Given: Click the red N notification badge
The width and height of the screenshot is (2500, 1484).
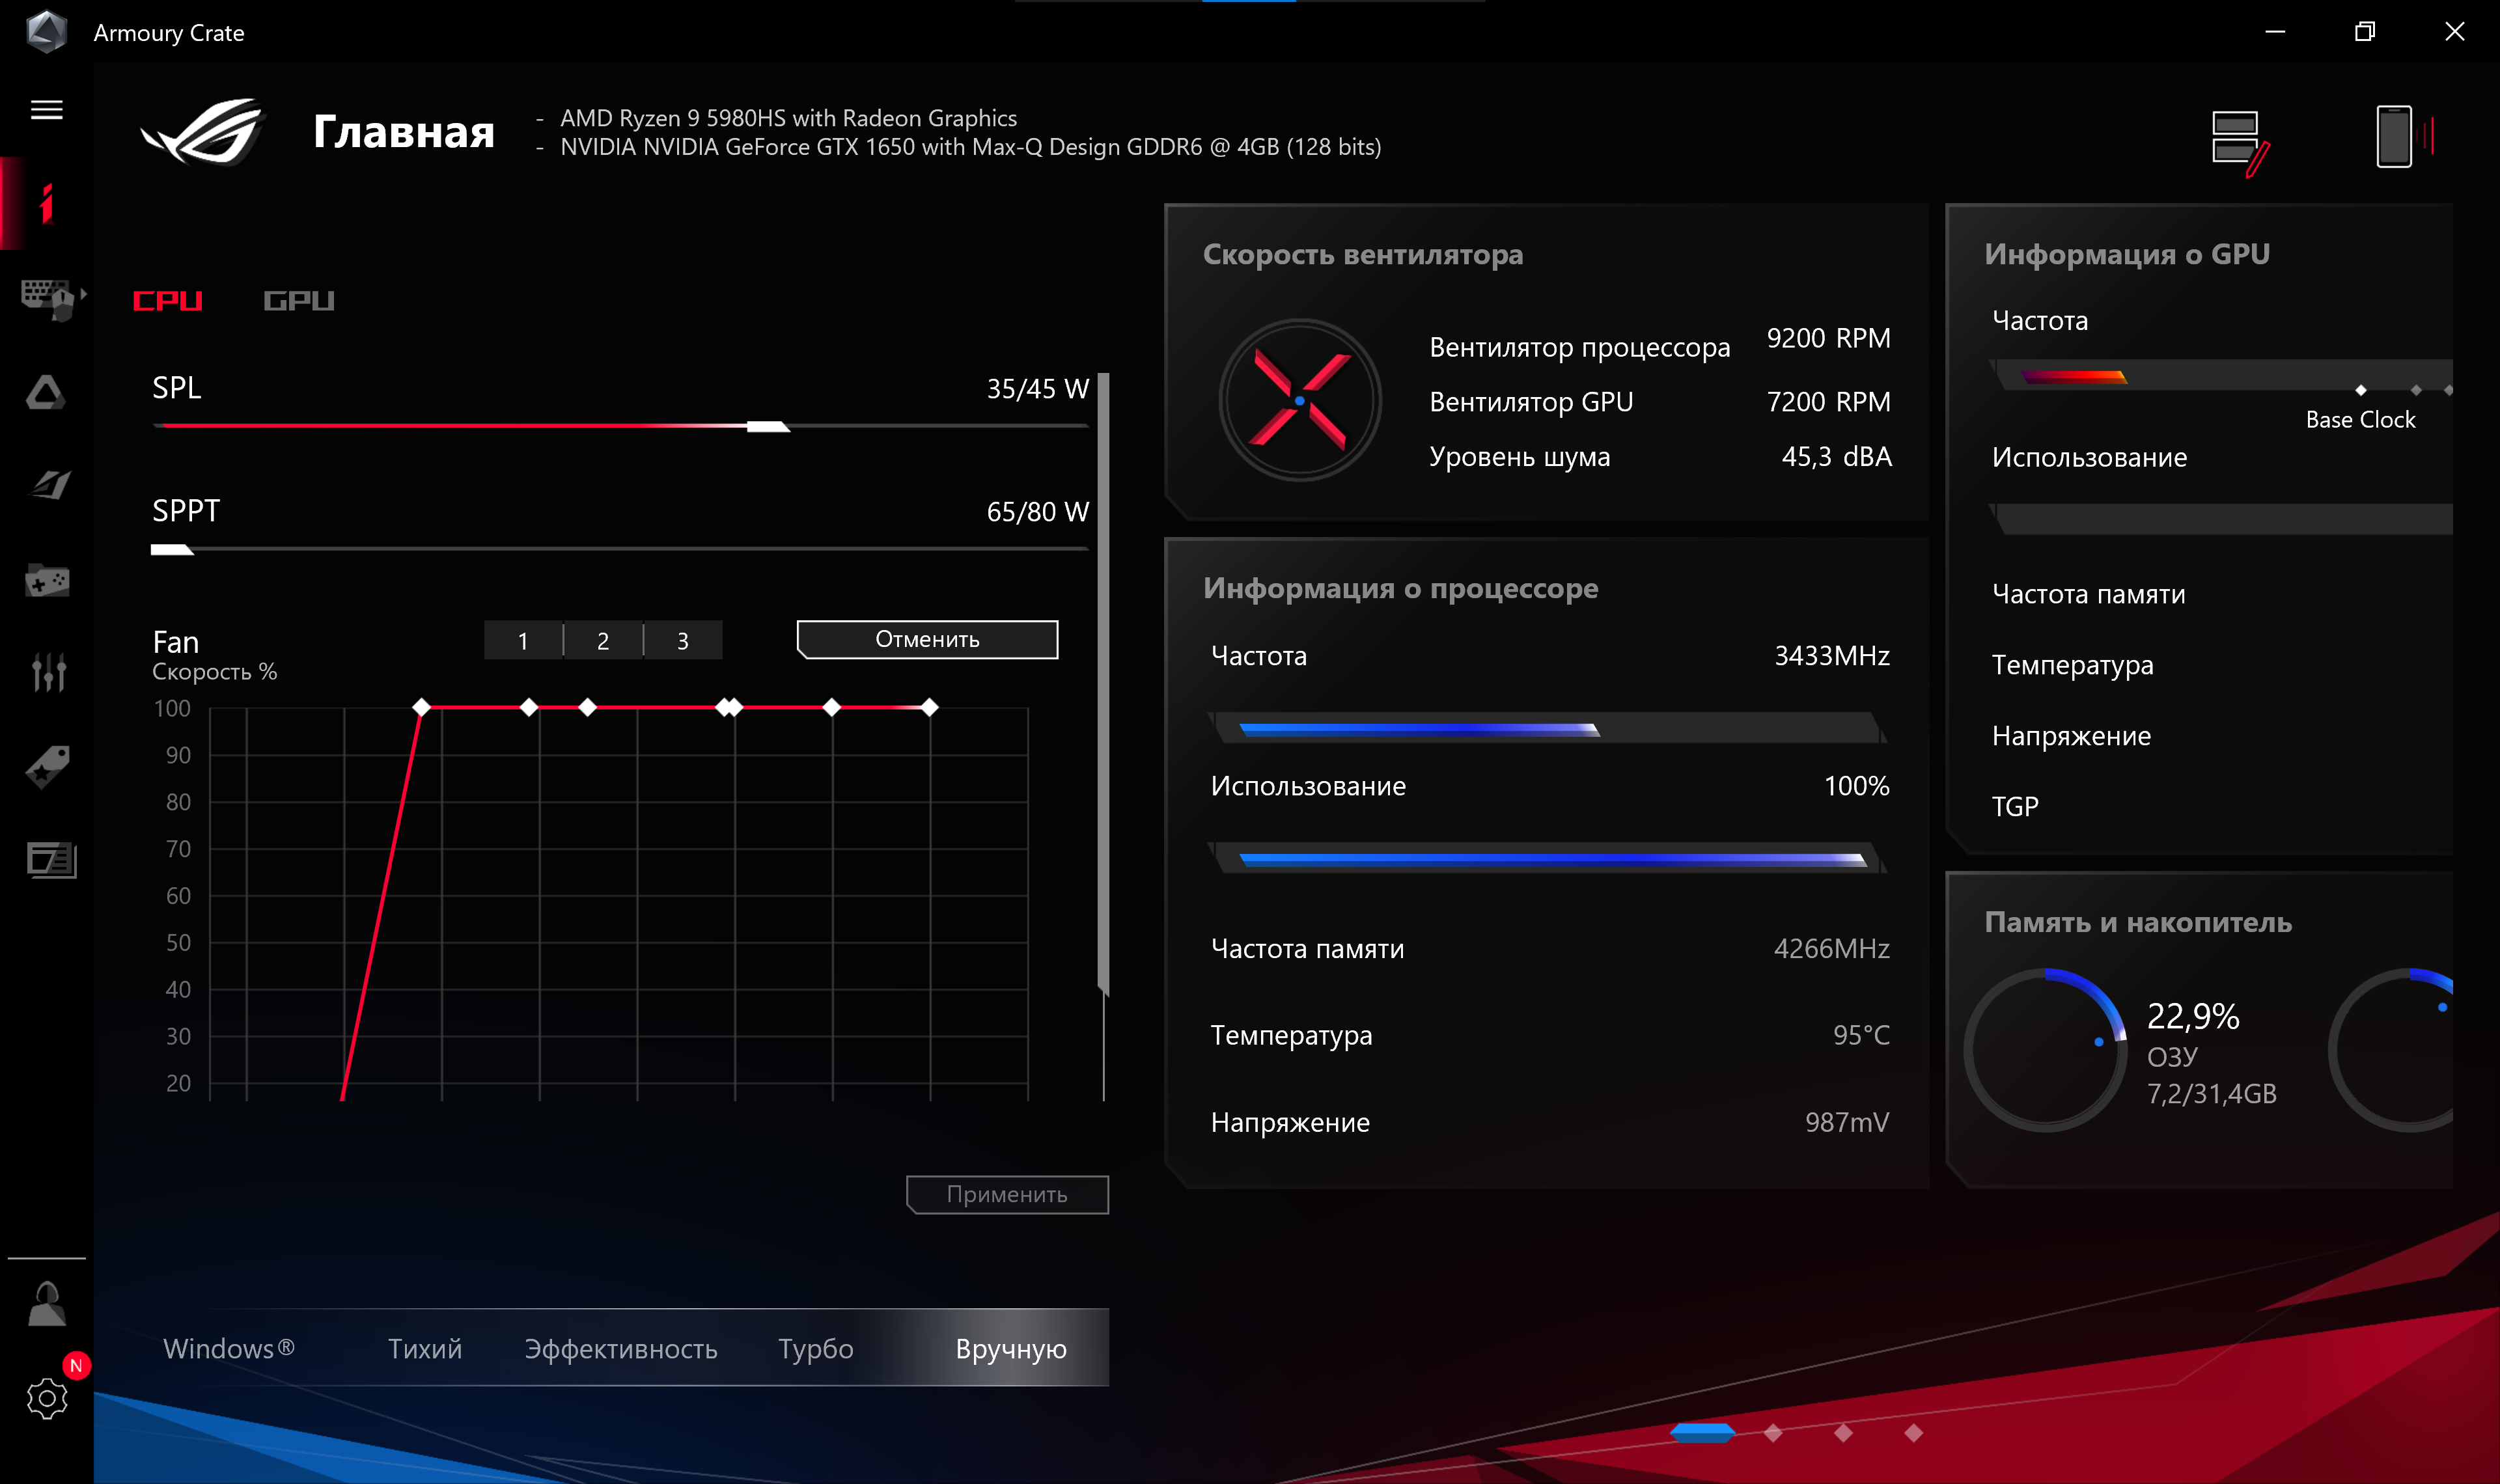Looking at the screenshot, I should pos(76,1366).
